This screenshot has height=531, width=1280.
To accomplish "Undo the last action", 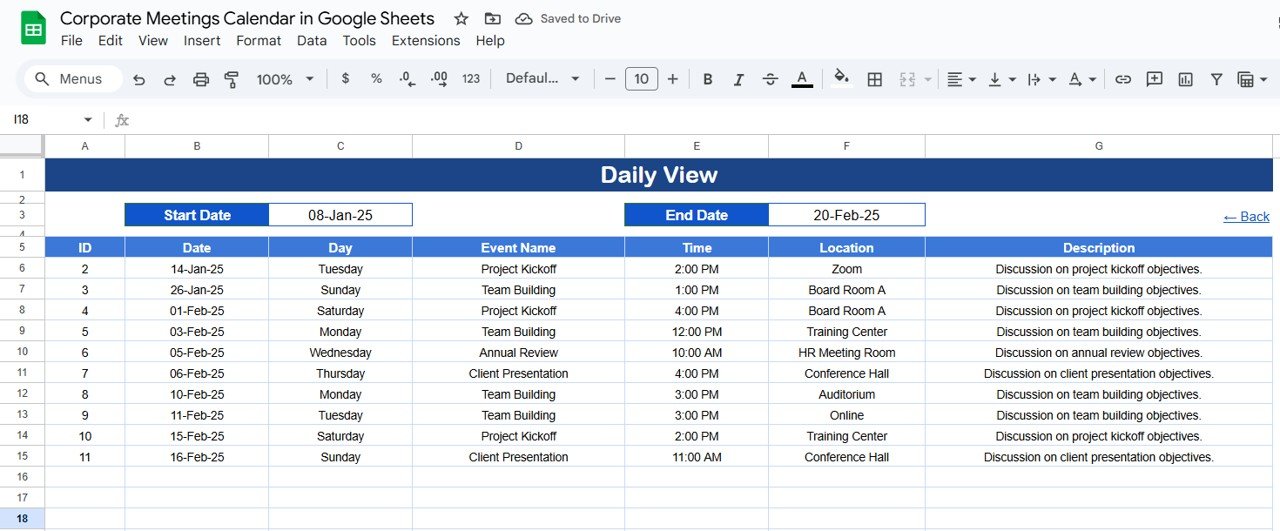I will click(x=139, y=79).
